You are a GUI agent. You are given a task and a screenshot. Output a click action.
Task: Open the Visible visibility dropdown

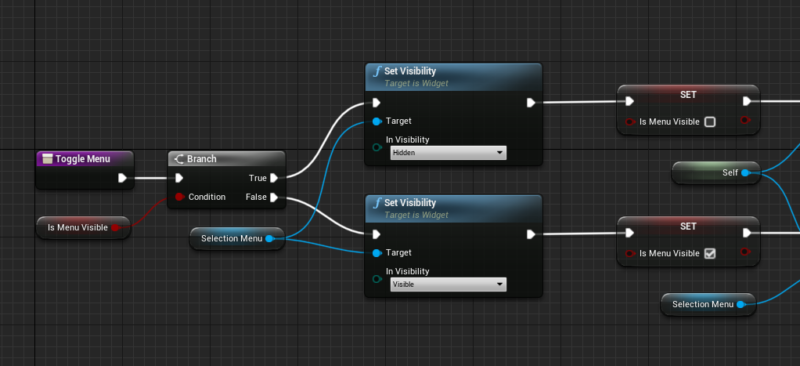(x=448, y=284)
